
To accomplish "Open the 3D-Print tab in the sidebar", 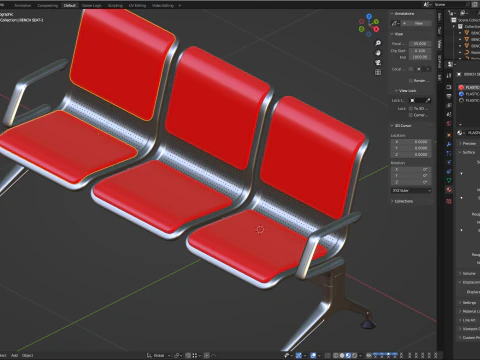I will (439, 62).
